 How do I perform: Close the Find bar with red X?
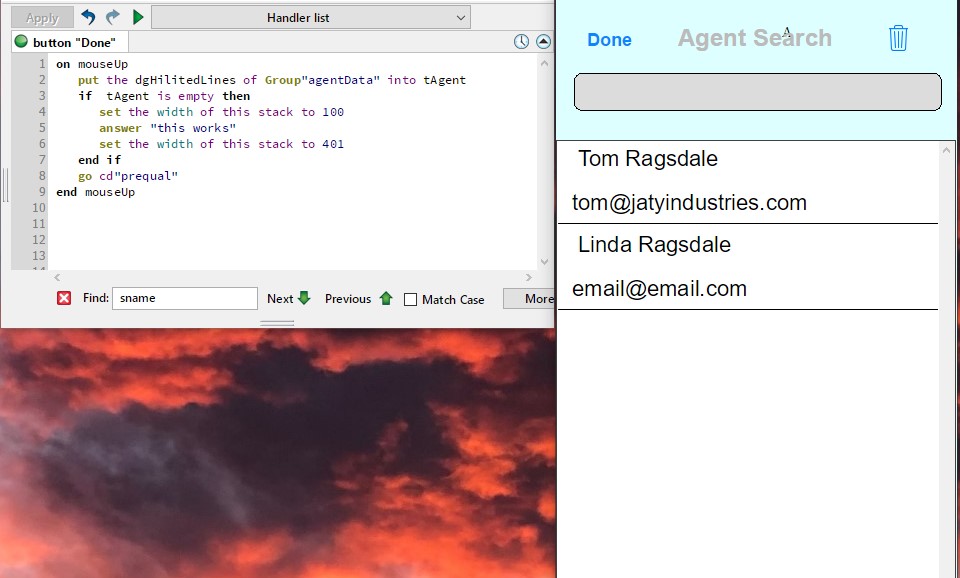[x=64, y=298]
